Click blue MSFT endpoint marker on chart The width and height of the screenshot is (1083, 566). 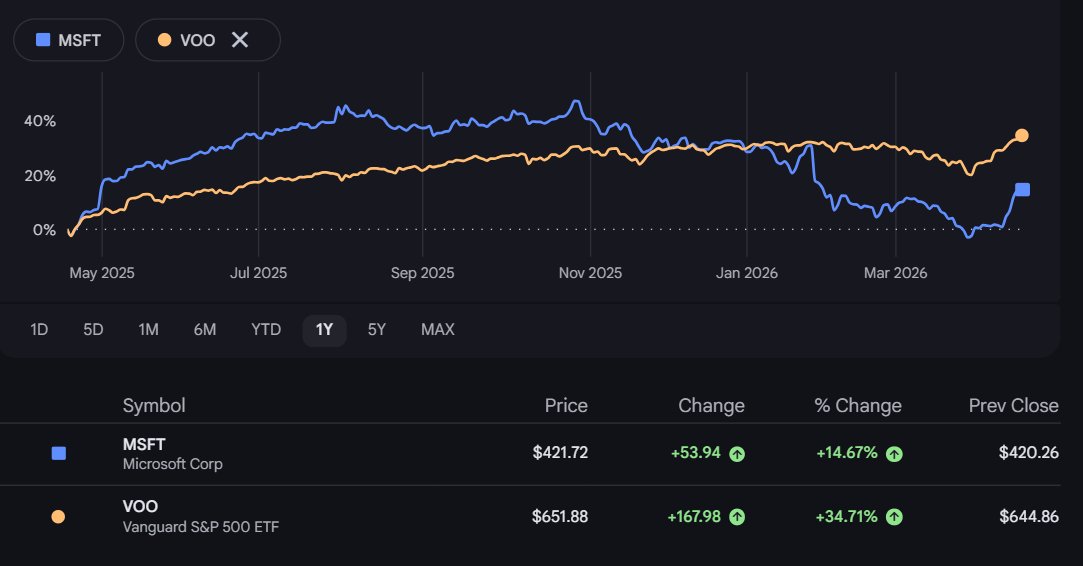click(1022, 189)
